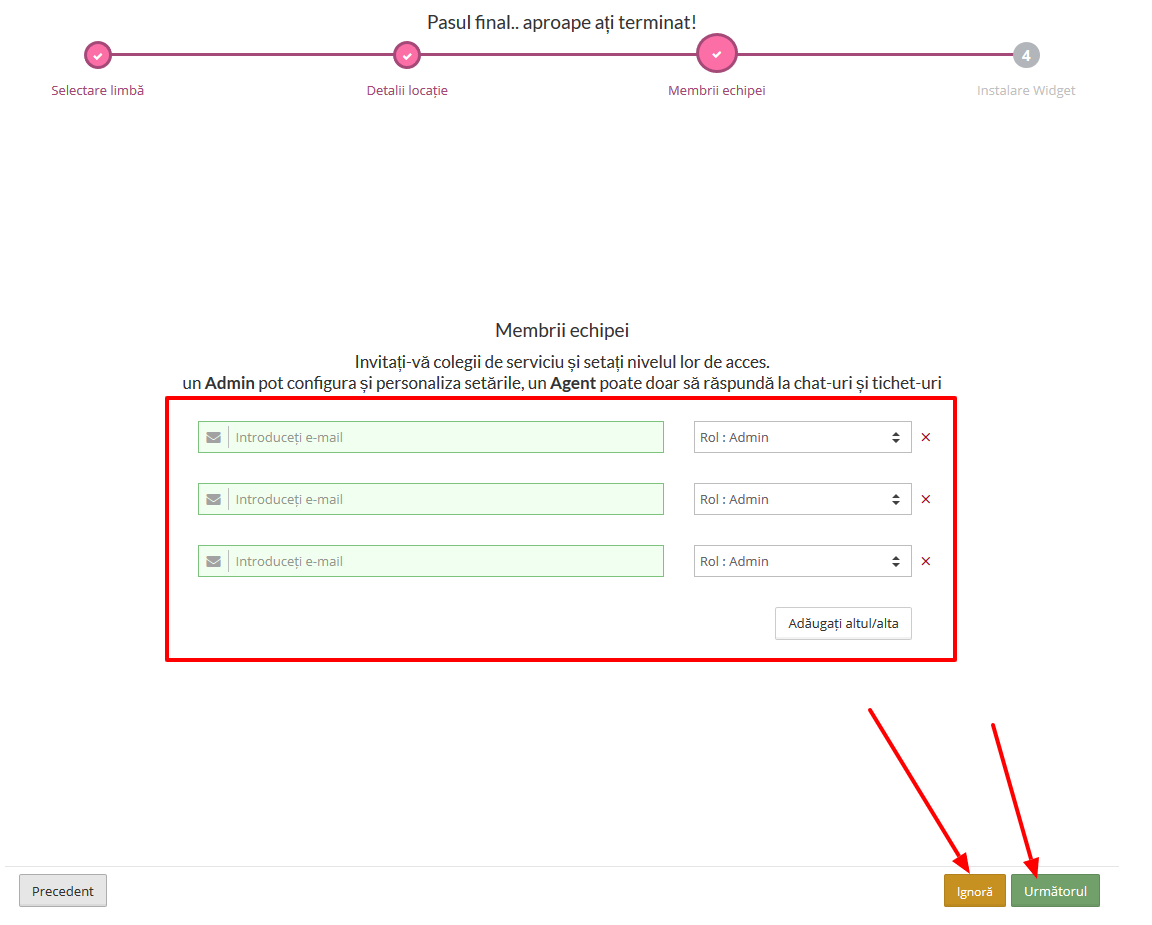Click the Membrii echipei active step circle
The width and height of the screenshot is (1152, 925).
pos(716,54)
